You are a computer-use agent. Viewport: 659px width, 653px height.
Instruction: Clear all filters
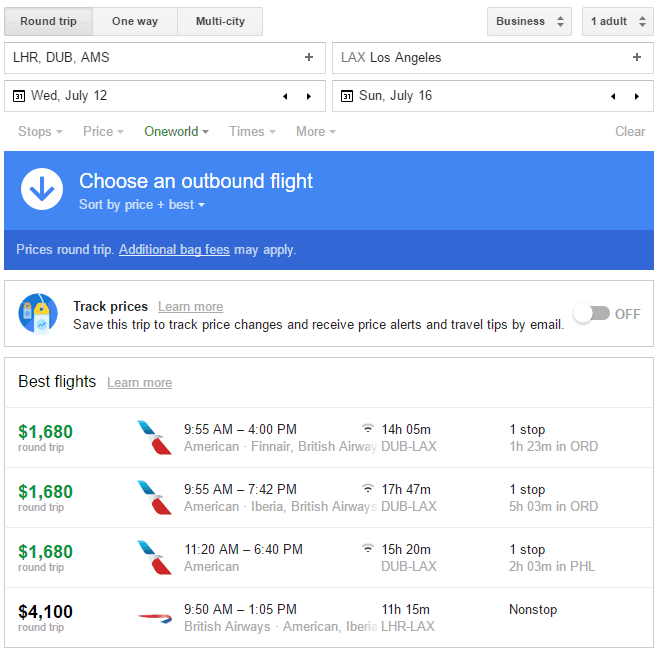(x=630, y=132)
